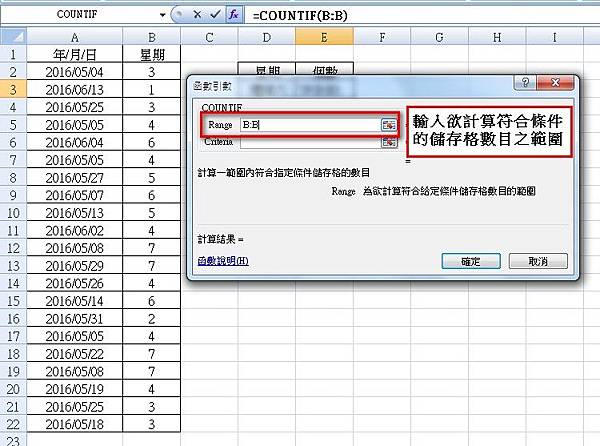Image resolution: width=600 pixels, height=446 pixels.
Task: Click cell containing 2016/06/13
Action: coord(75,90)
